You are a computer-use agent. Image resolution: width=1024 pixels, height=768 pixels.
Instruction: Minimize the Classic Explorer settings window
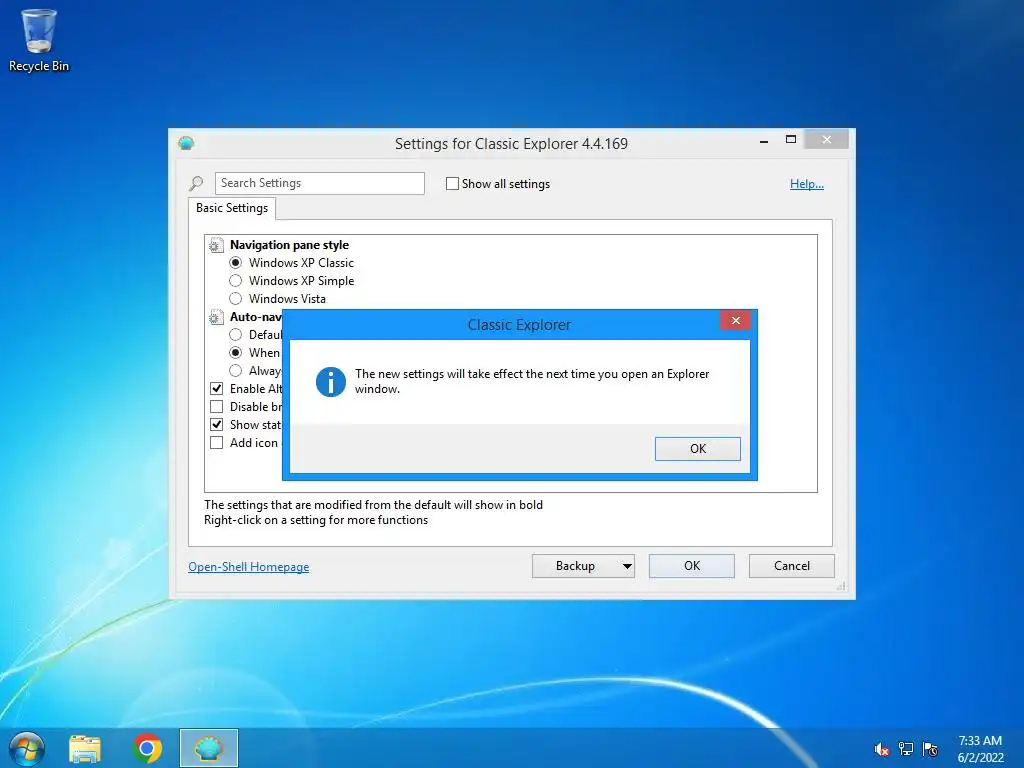coord(763,140)
